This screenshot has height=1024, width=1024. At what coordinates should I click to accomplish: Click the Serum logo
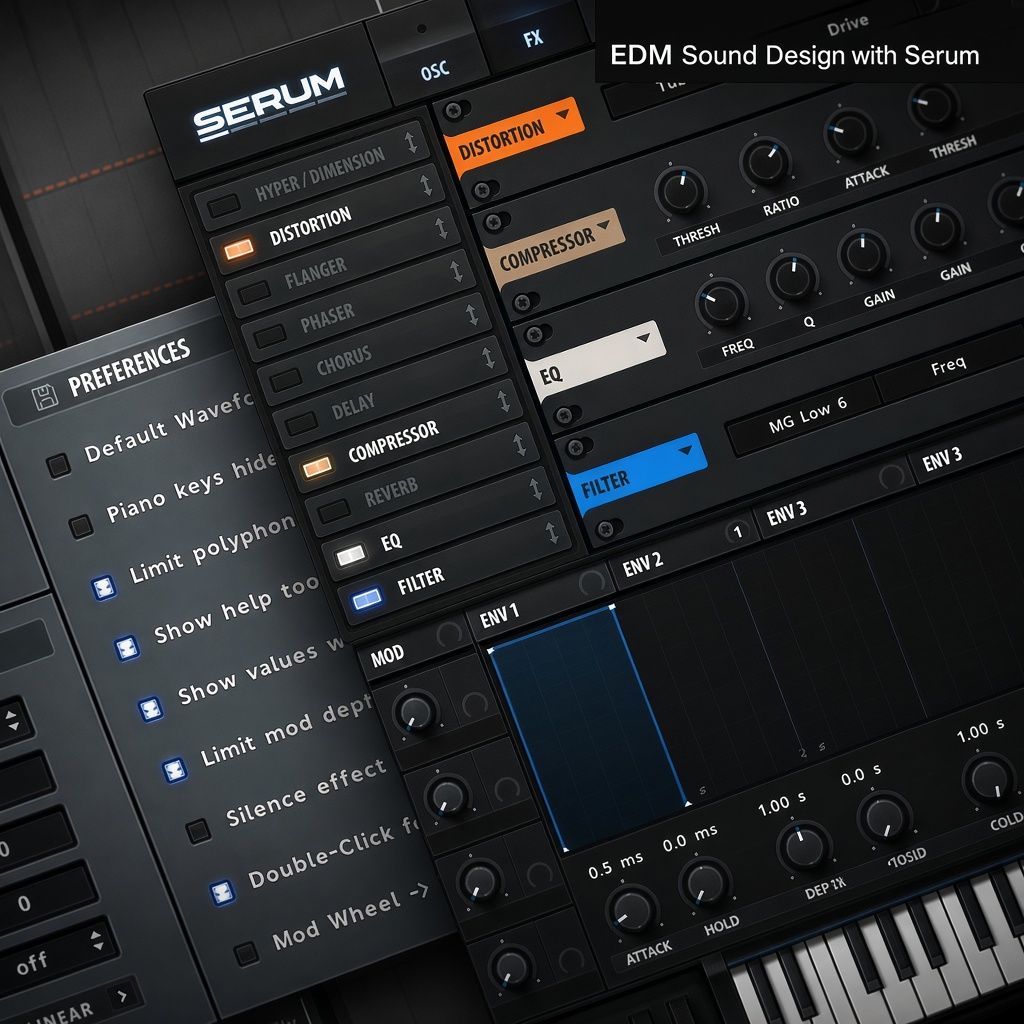pyautogui.click(x=269, y=104)
